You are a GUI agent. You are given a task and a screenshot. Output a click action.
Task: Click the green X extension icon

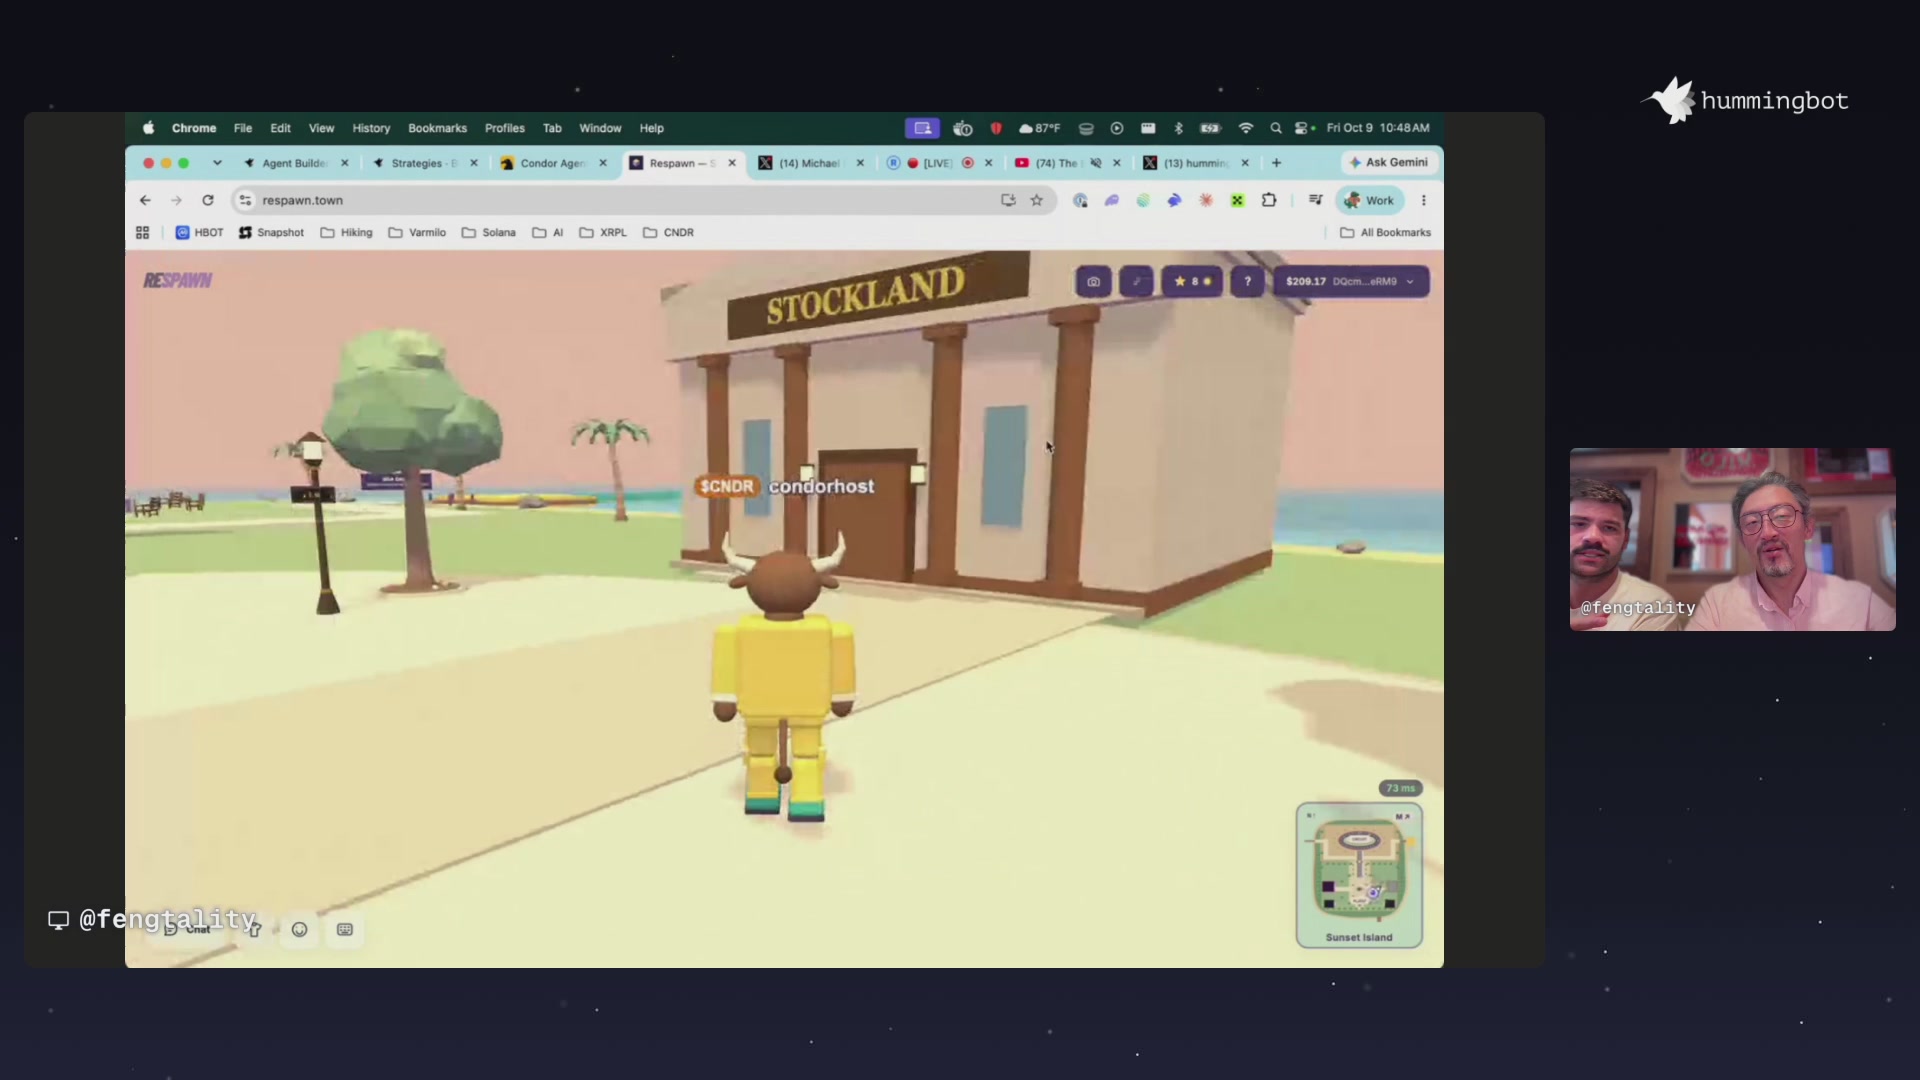(1237, 200)
